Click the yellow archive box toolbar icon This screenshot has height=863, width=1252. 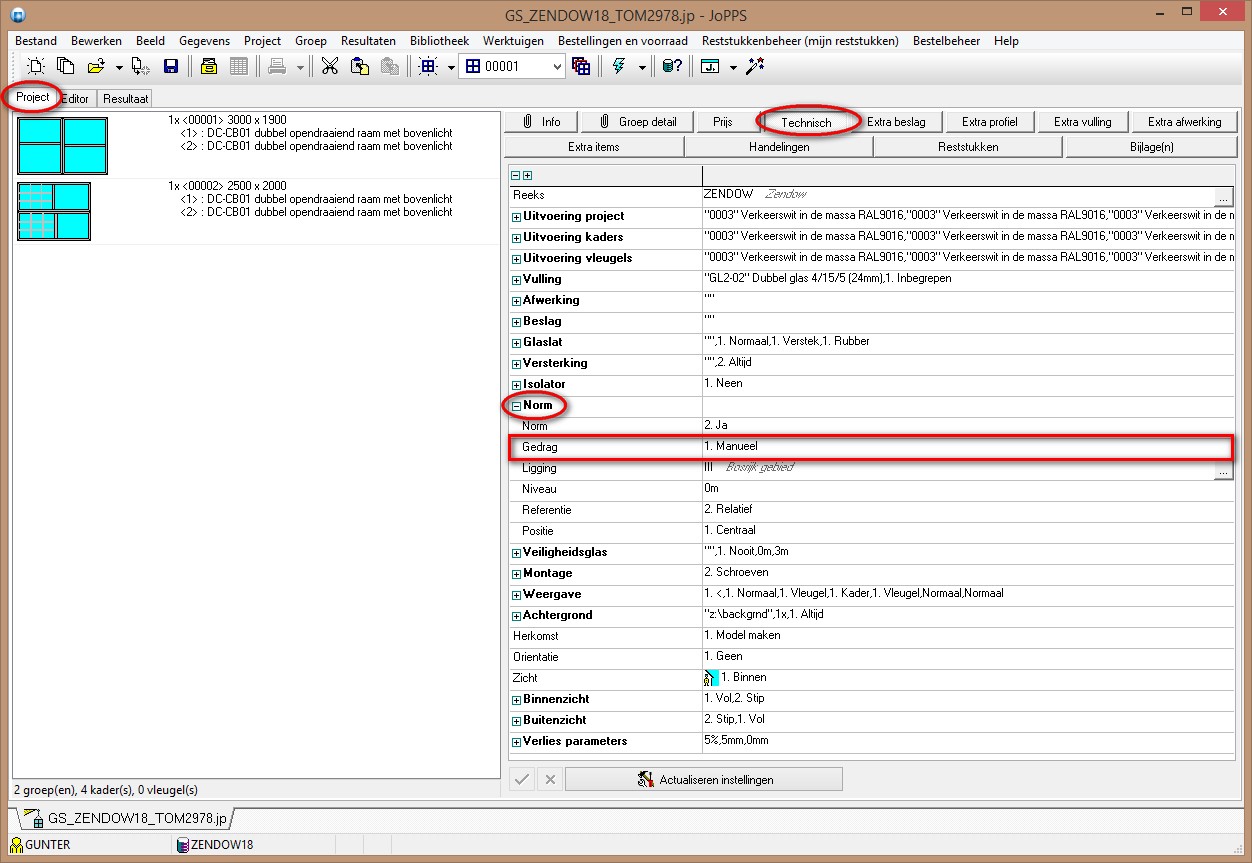[208, 67]
